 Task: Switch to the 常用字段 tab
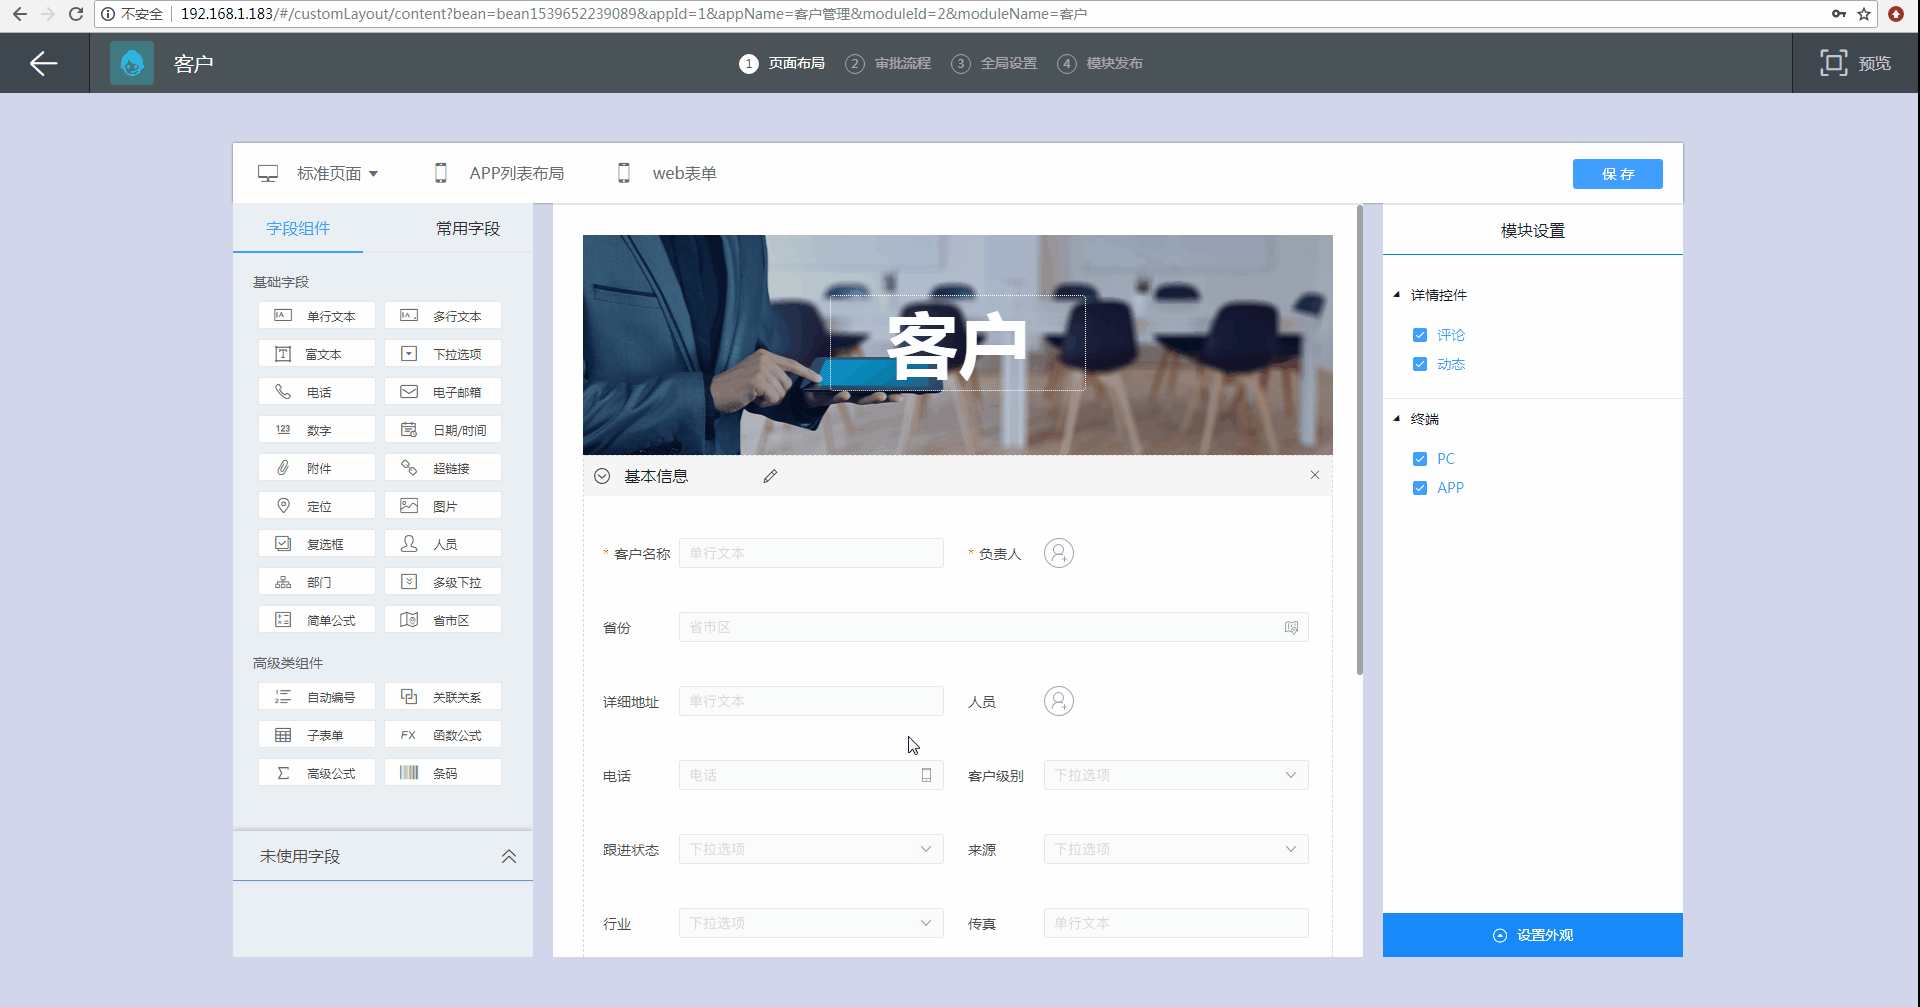468,228
